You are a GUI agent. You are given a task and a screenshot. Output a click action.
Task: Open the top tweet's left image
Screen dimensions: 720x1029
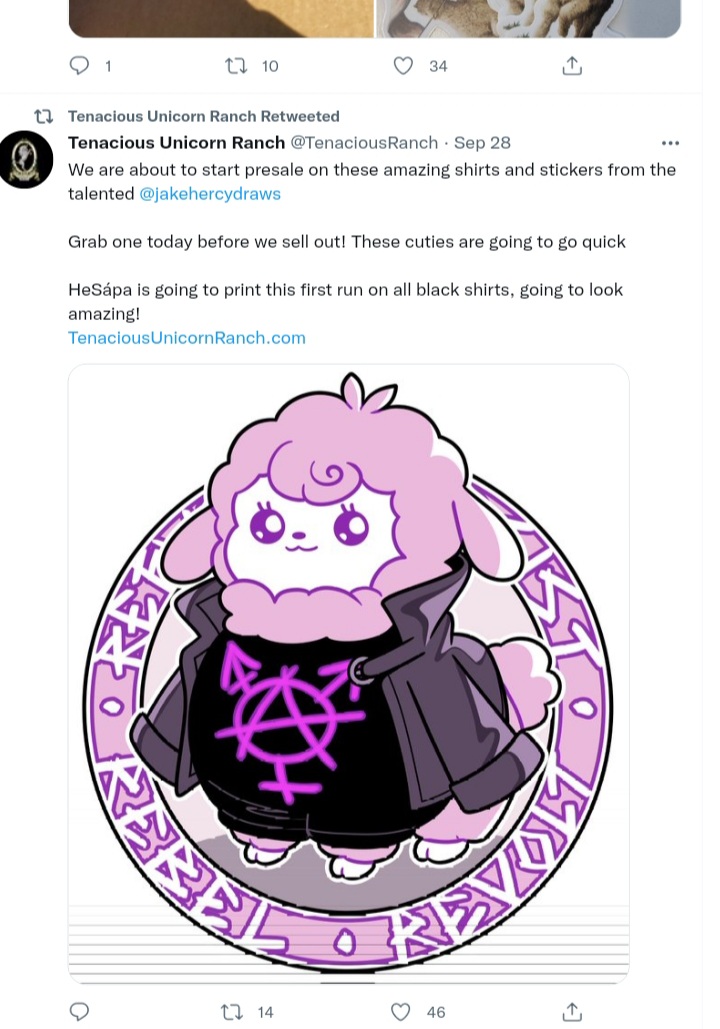pyautogui.click(x=221, y=18)
